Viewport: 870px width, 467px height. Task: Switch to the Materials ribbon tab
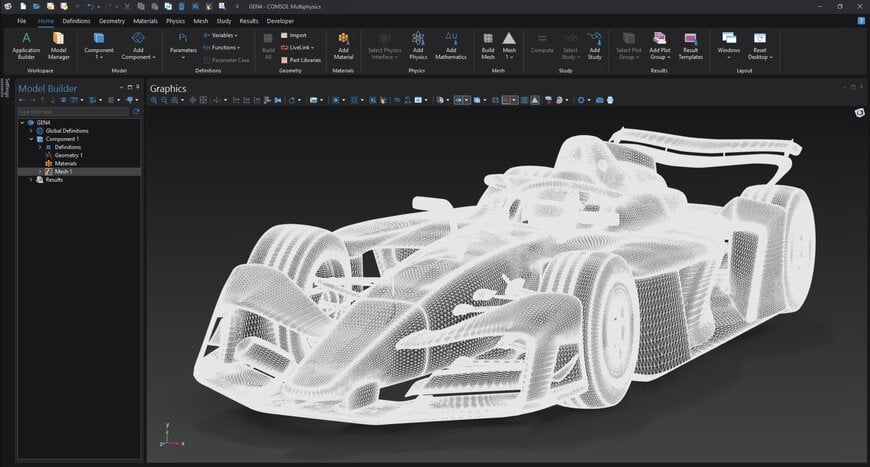pyautogui.click(x=145, y=21)
